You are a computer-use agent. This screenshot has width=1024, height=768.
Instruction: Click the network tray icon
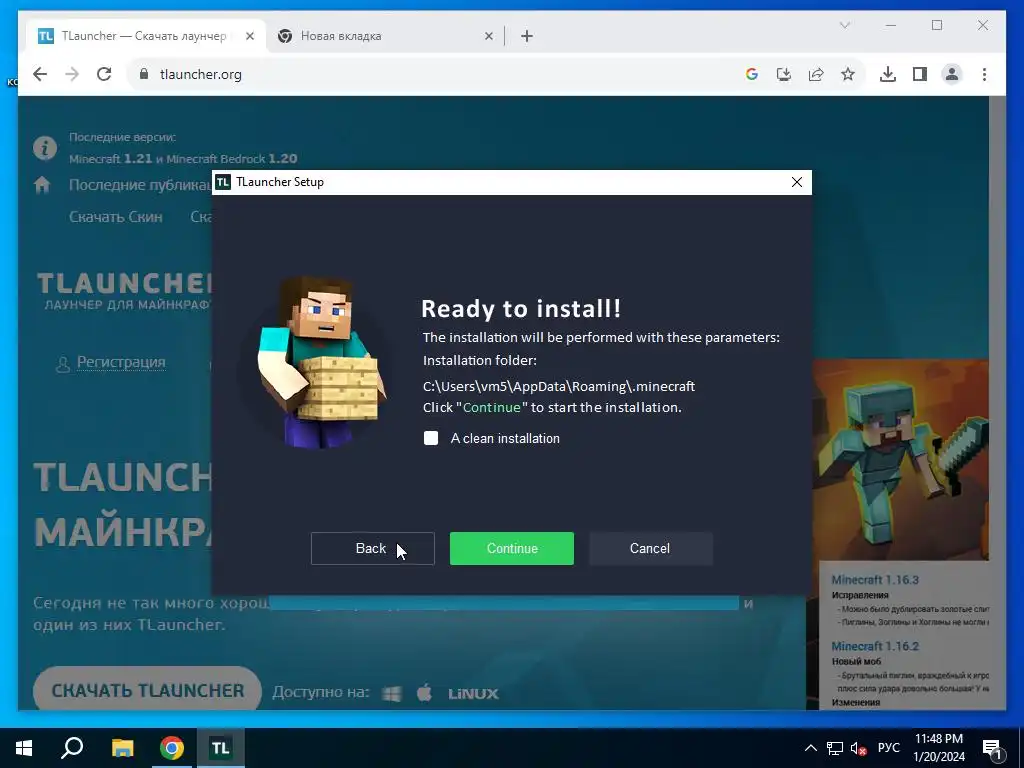pyautogui.click(x=835, y=748)
